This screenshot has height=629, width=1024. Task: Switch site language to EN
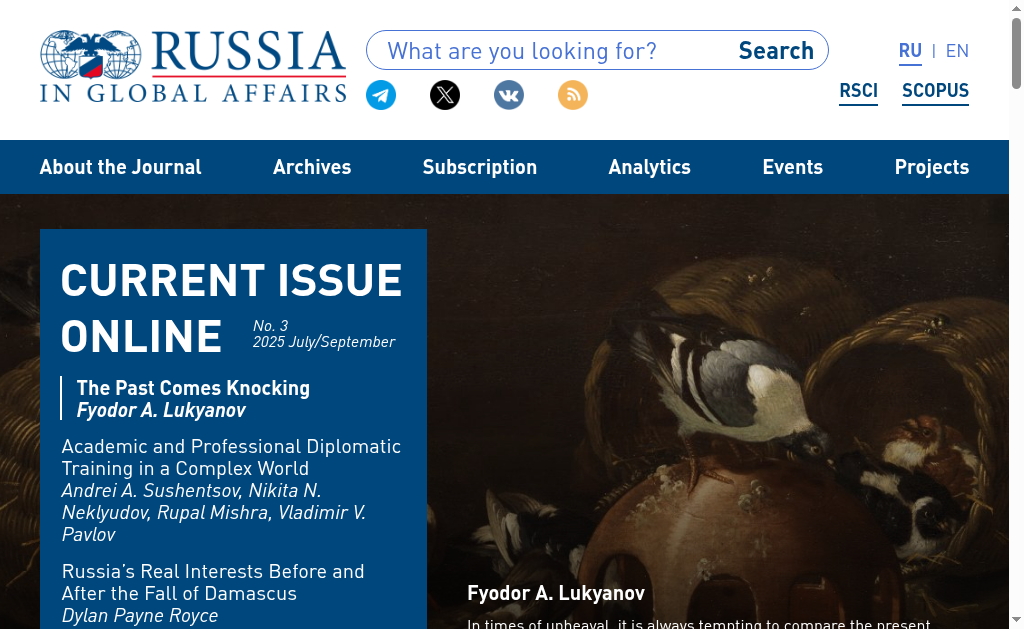(x=957, y=51)
